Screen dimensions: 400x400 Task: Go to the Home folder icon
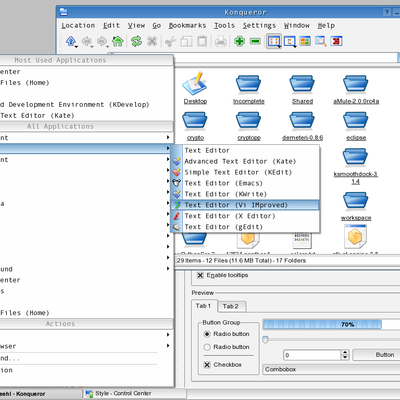(x=118, y=41)
